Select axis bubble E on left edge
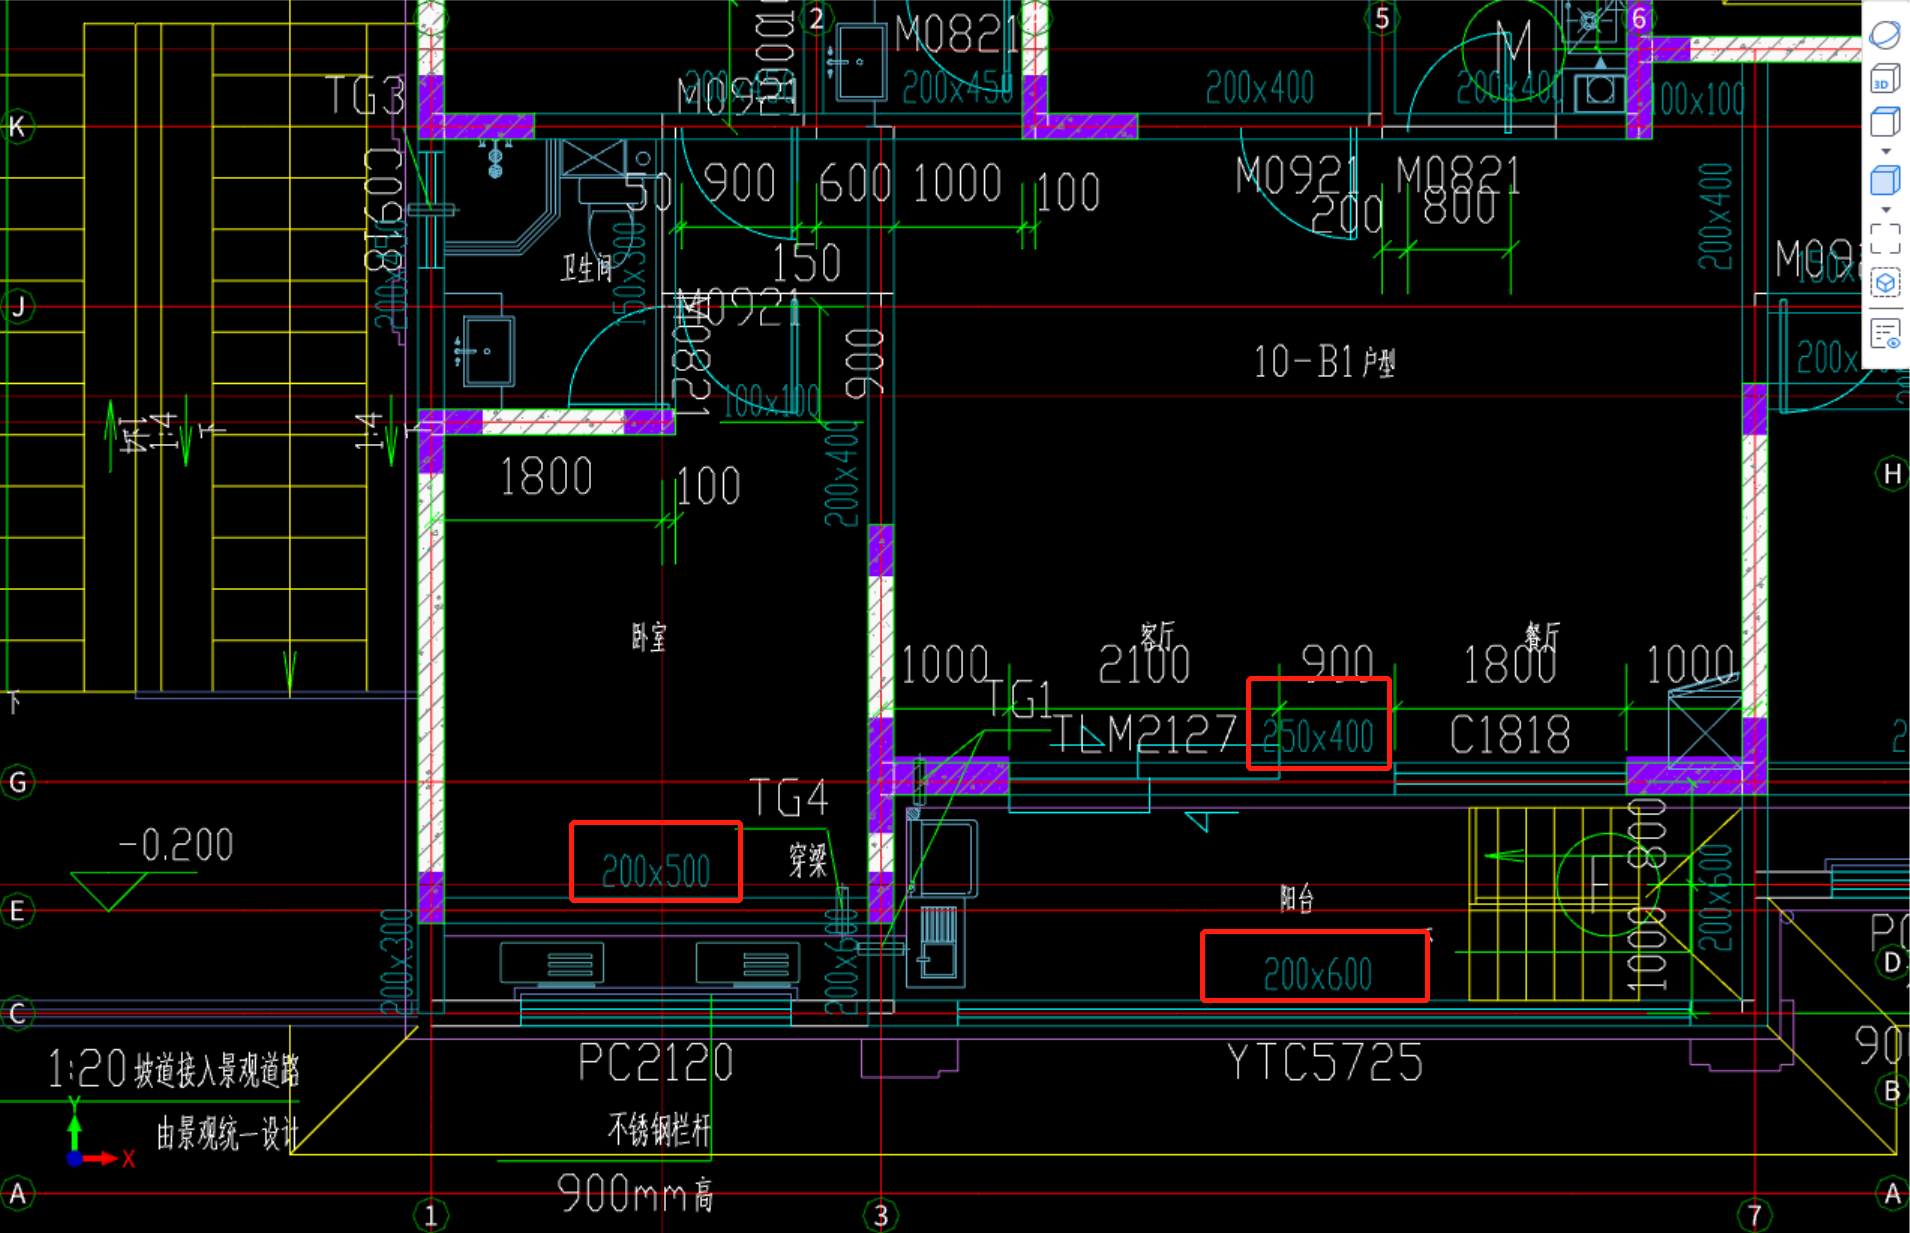Image resolution: width=1910 pixels, height=1233 pixels. [17, 911]
